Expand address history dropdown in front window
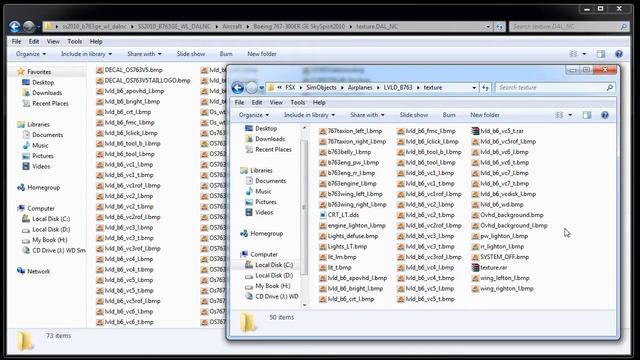This screenshot has height=360, width=640. 474,87
